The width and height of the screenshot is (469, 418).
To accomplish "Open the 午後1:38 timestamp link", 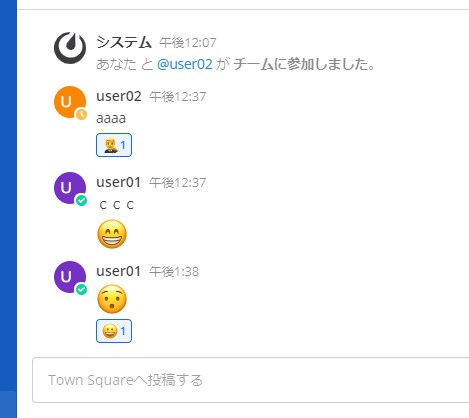I will [174, 272].
